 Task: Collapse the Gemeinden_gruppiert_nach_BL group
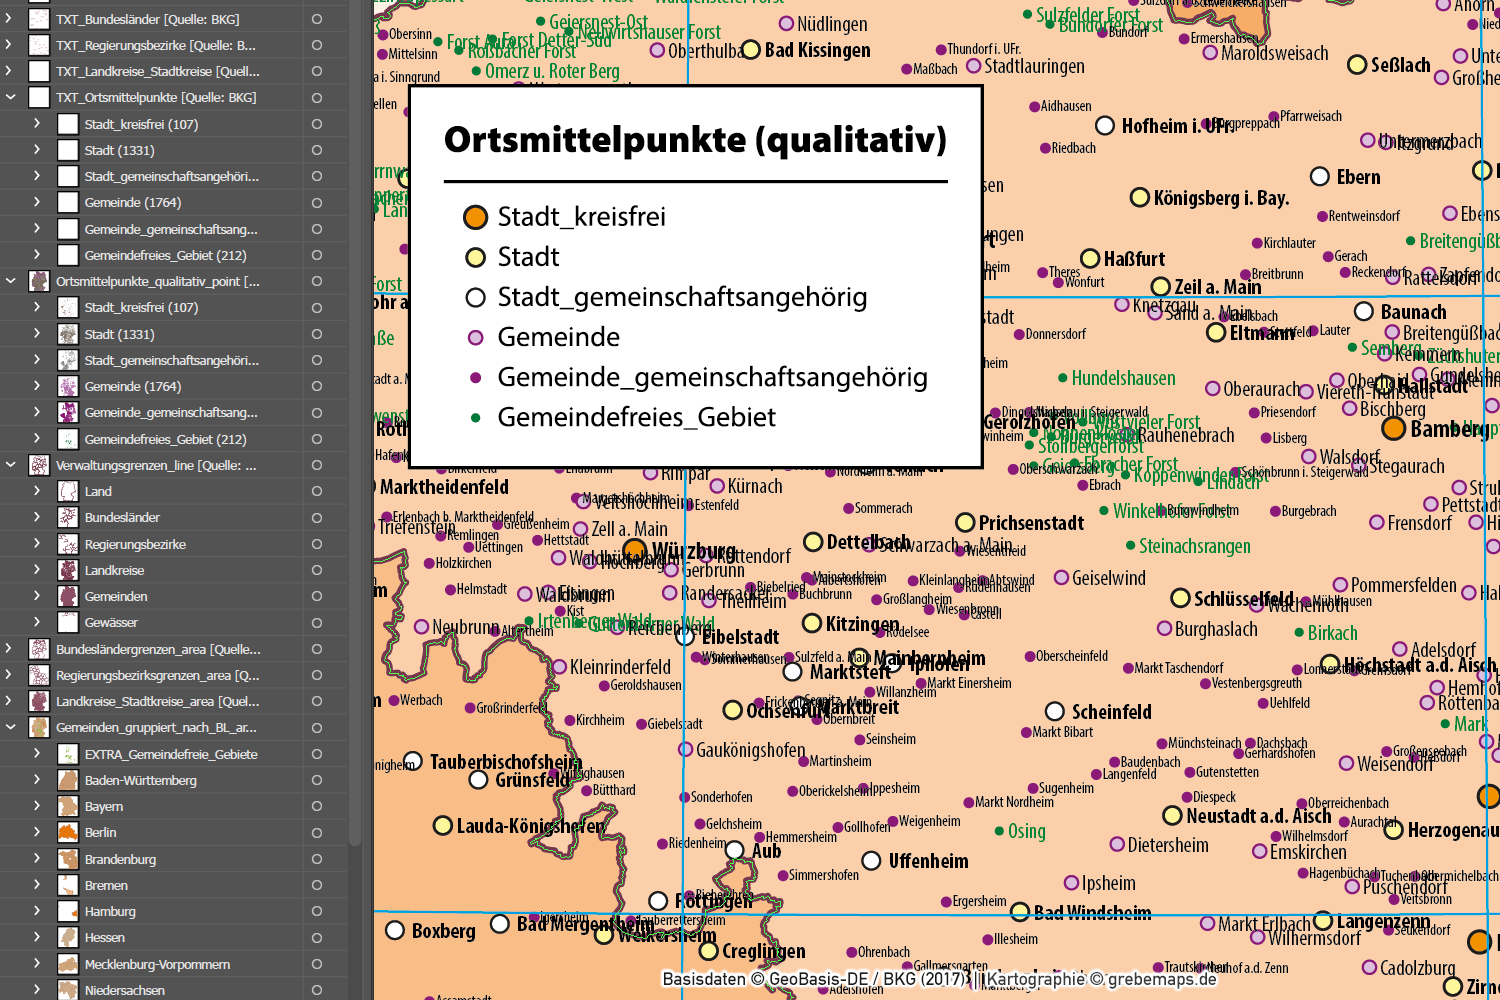(x=10, y=727)
